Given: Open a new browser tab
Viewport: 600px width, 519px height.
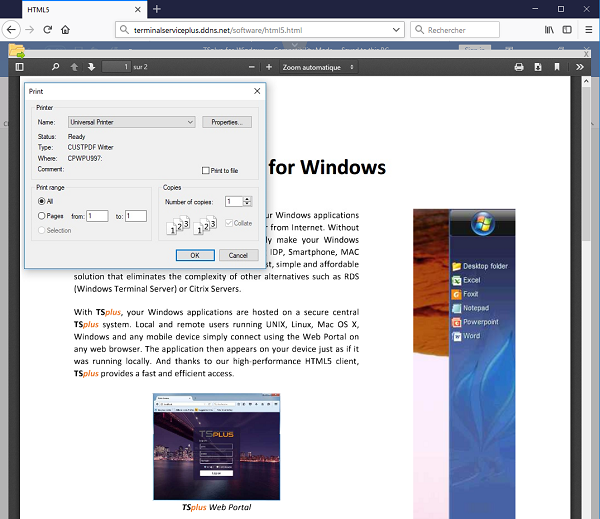Looking at the screenshot, I should (x=156, y=8).
